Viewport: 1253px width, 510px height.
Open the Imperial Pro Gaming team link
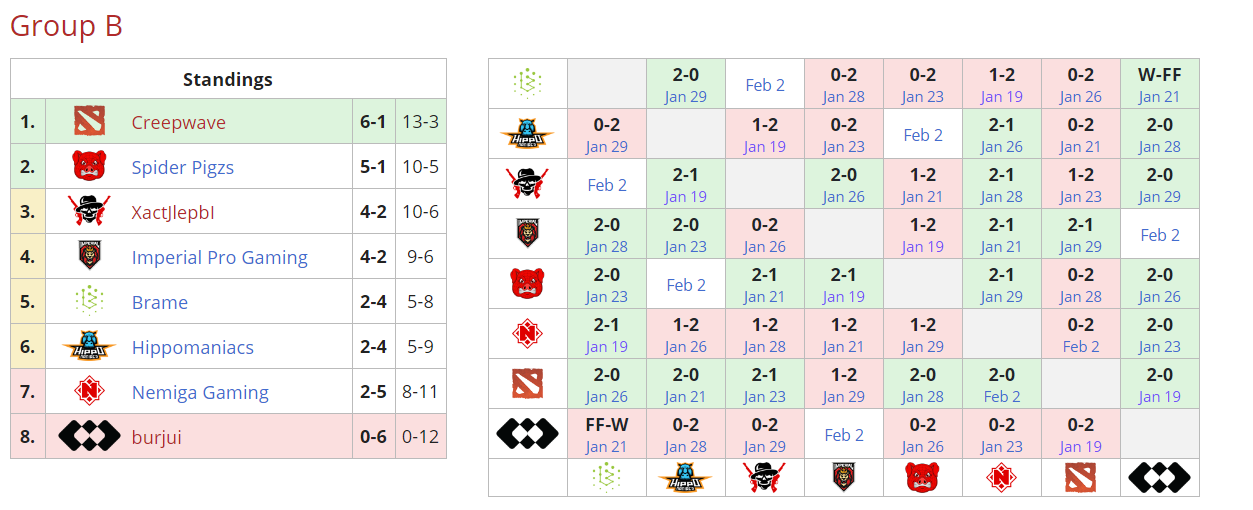219,258
